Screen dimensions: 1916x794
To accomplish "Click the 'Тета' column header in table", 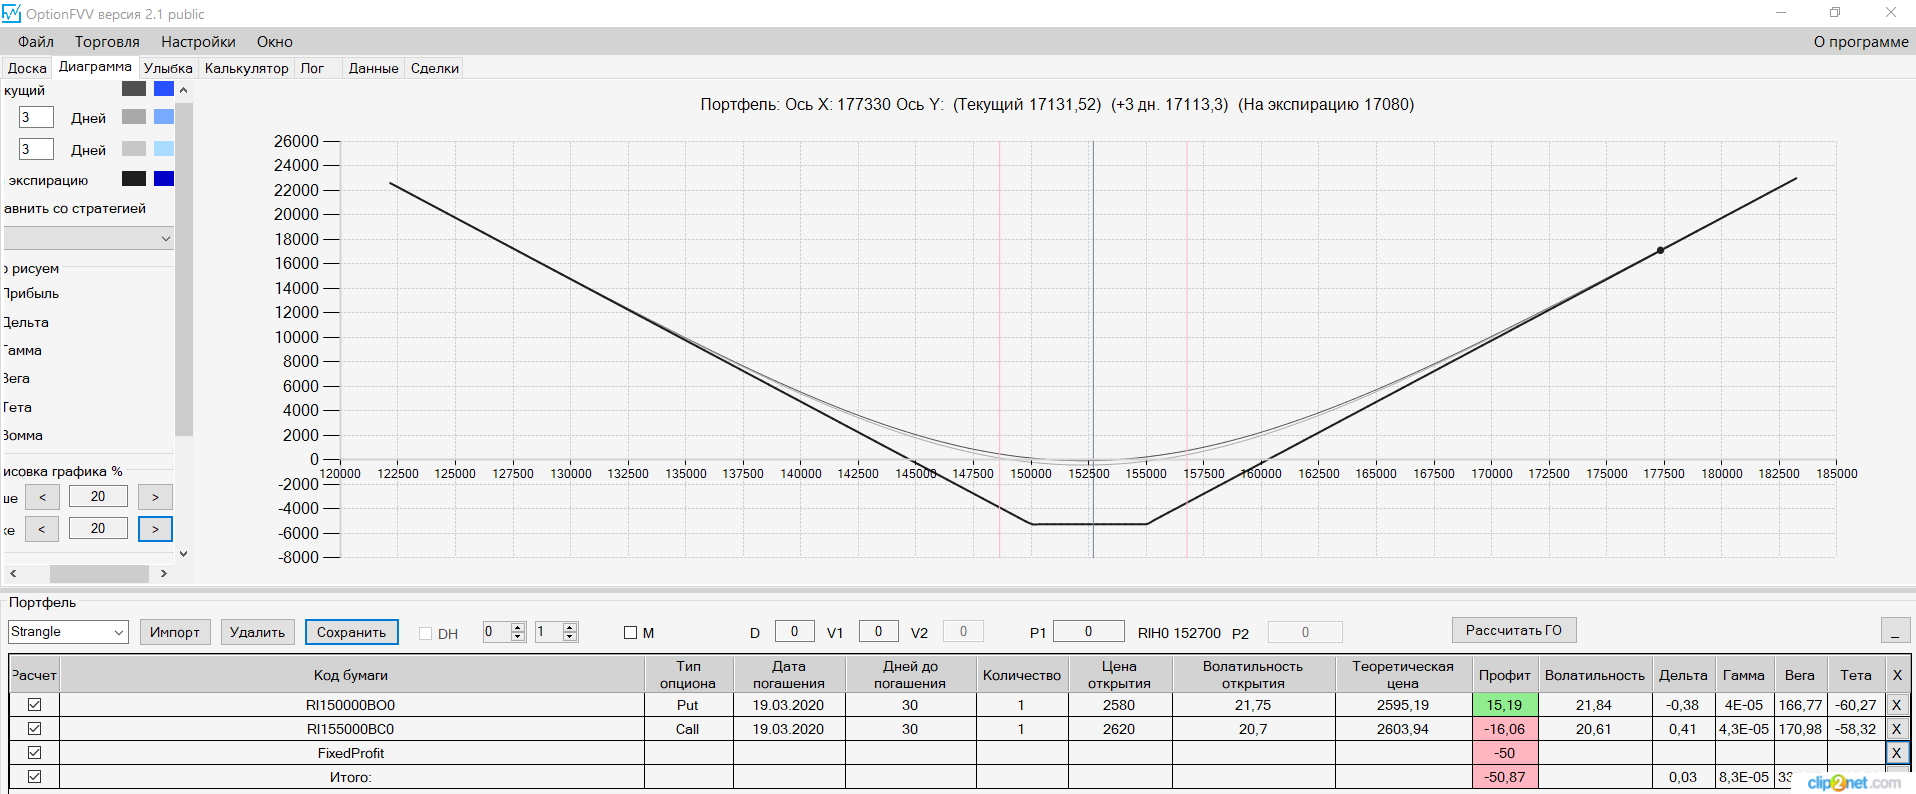I will point(1856,675).
